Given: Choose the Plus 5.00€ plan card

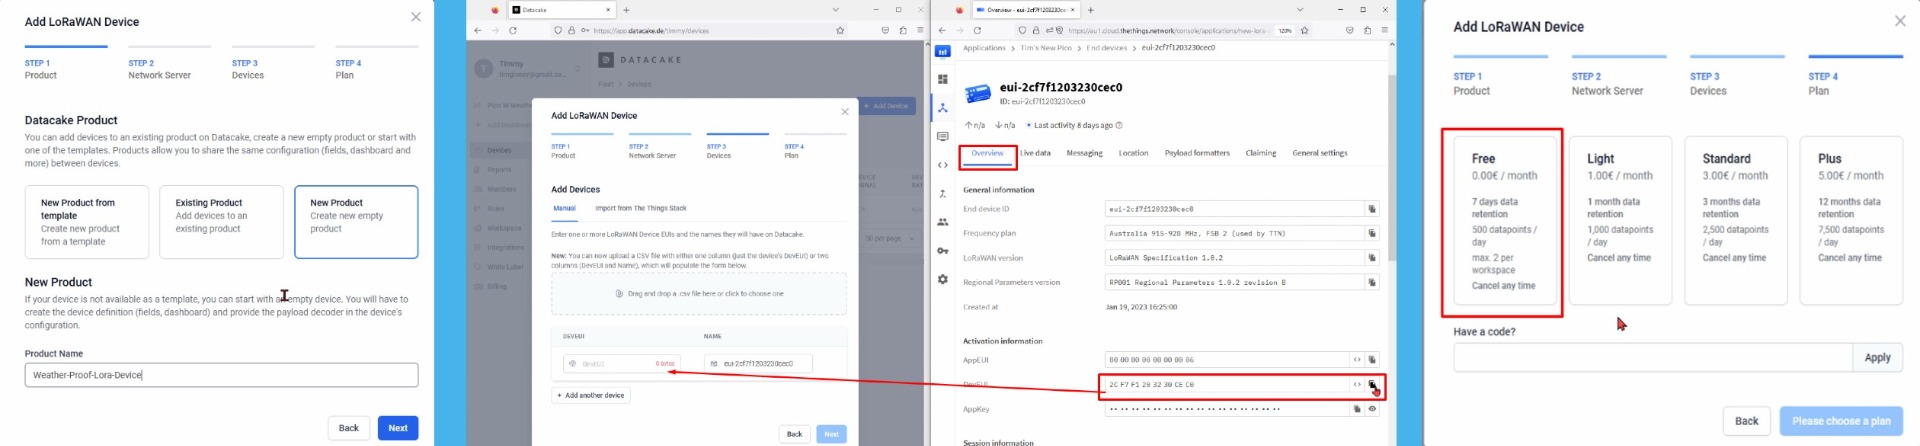Looking at the screenshot, I should (1851, 221).
